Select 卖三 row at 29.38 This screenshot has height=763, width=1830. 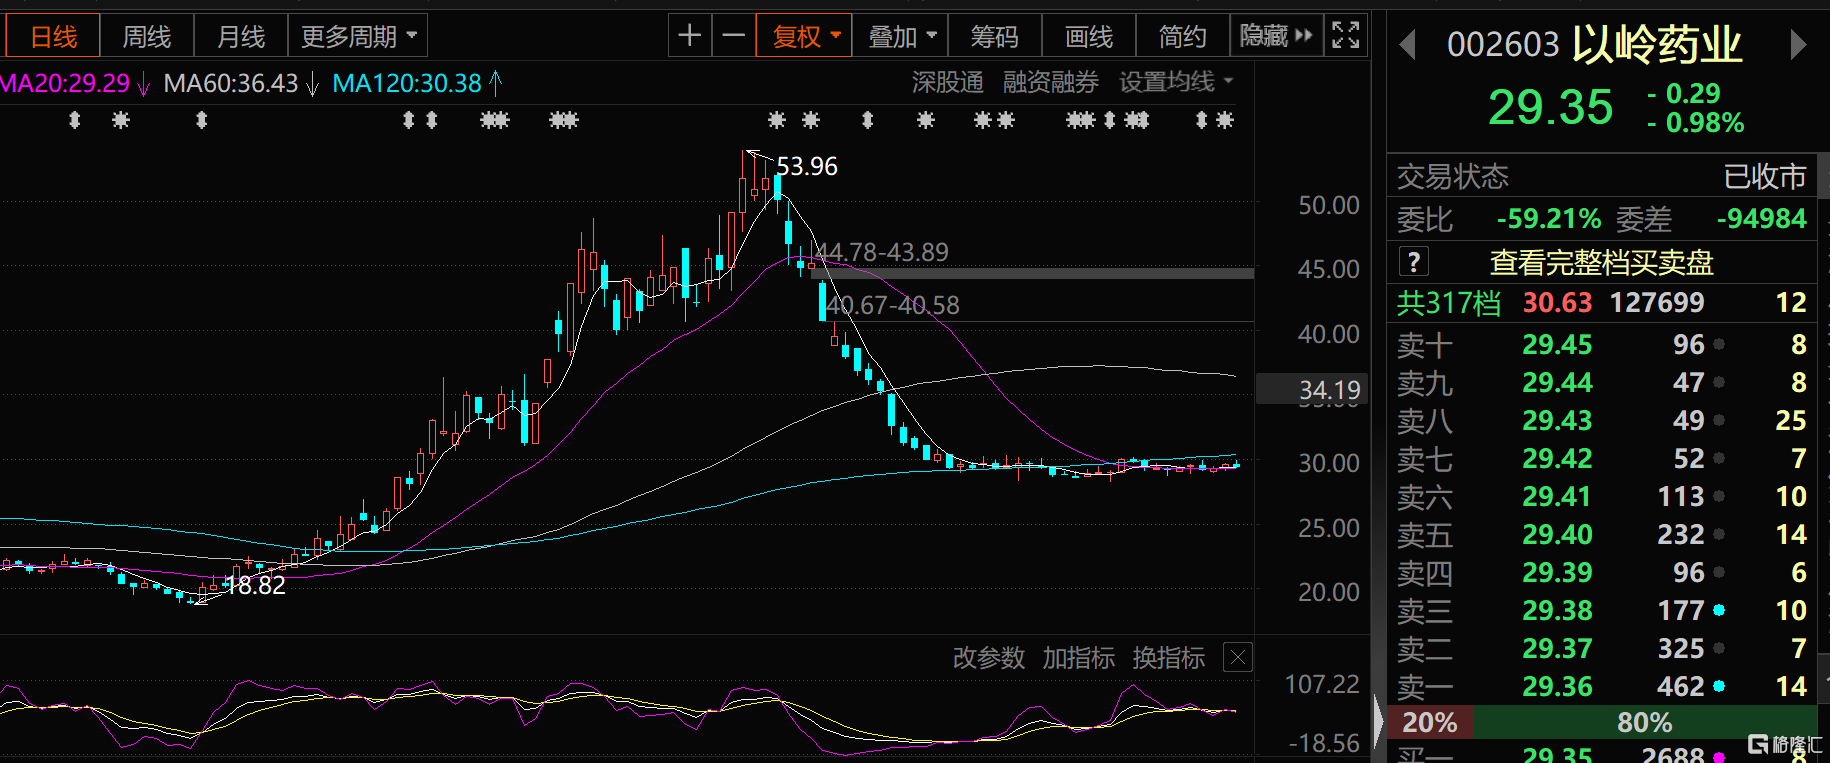coord(1601,610)
